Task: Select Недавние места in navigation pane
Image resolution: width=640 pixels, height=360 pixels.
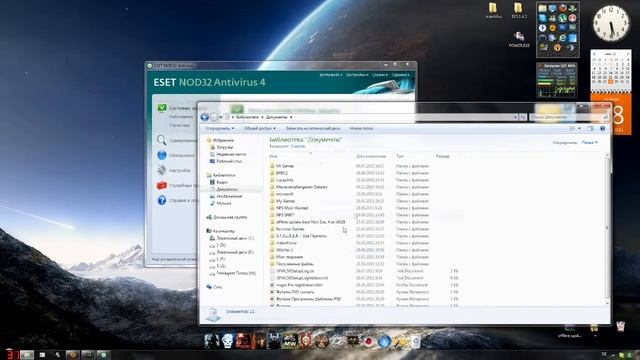Action: click(x=231, y=154)
